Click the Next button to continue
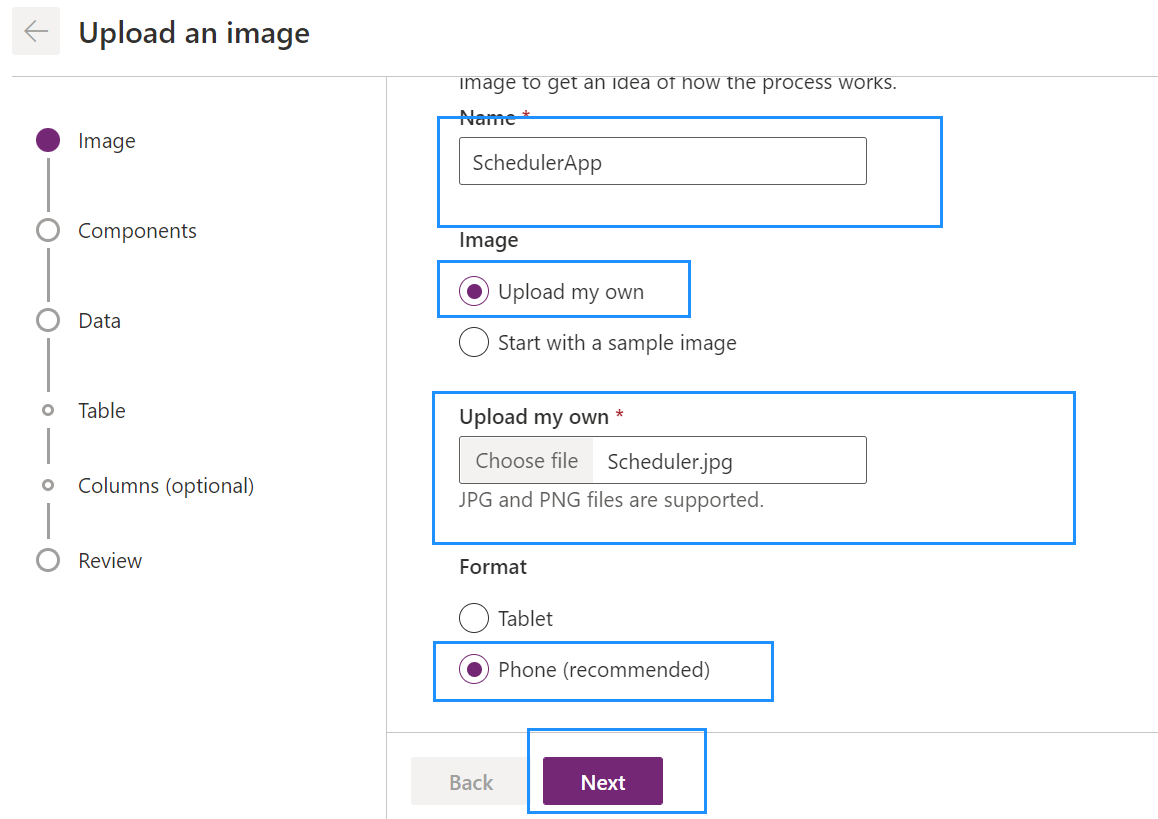This screenshot has height=819, width=1158. [x=603, y=781]
